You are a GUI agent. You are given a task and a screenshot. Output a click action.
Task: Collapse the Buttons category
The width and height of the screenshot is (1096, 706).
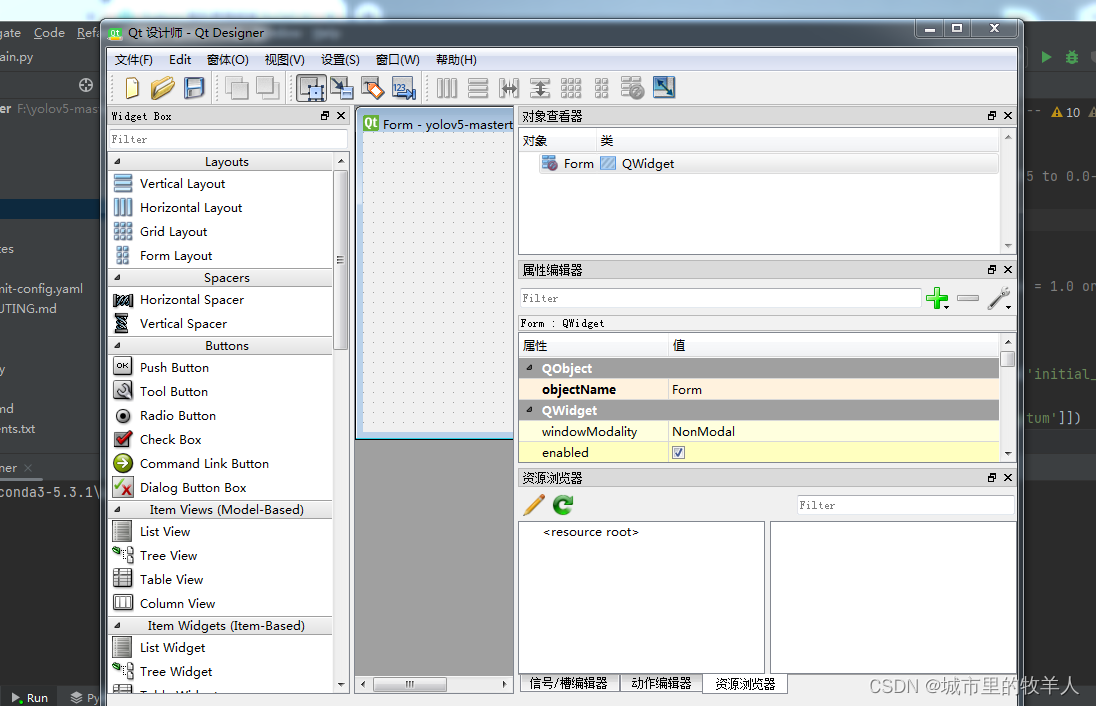[x=117, y=345]
